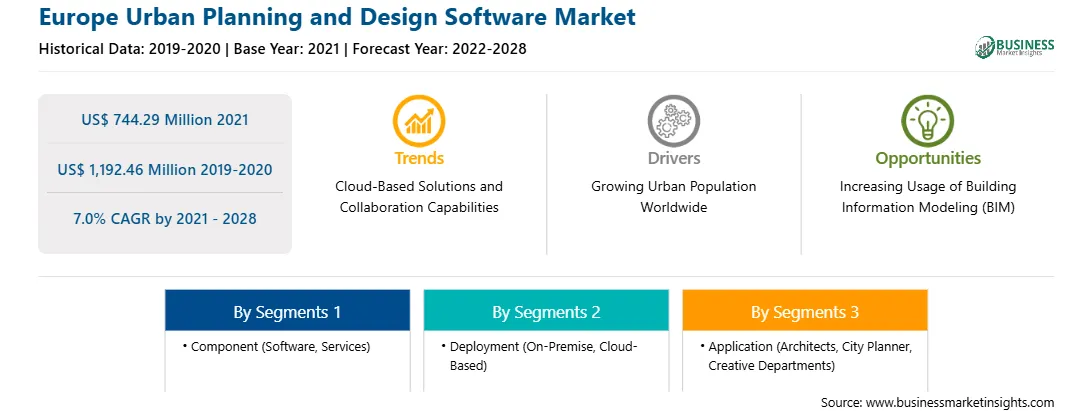Click the Europe Urban Planning and Design title
Image resolution: width=1092 pixels, height=411 pixels.
[x=337, y=17]
